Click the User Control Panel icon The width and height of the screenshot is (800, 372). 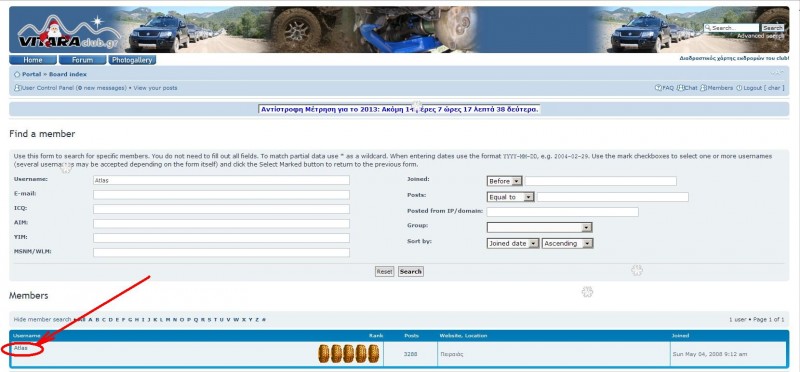click(x=17, y=88)
